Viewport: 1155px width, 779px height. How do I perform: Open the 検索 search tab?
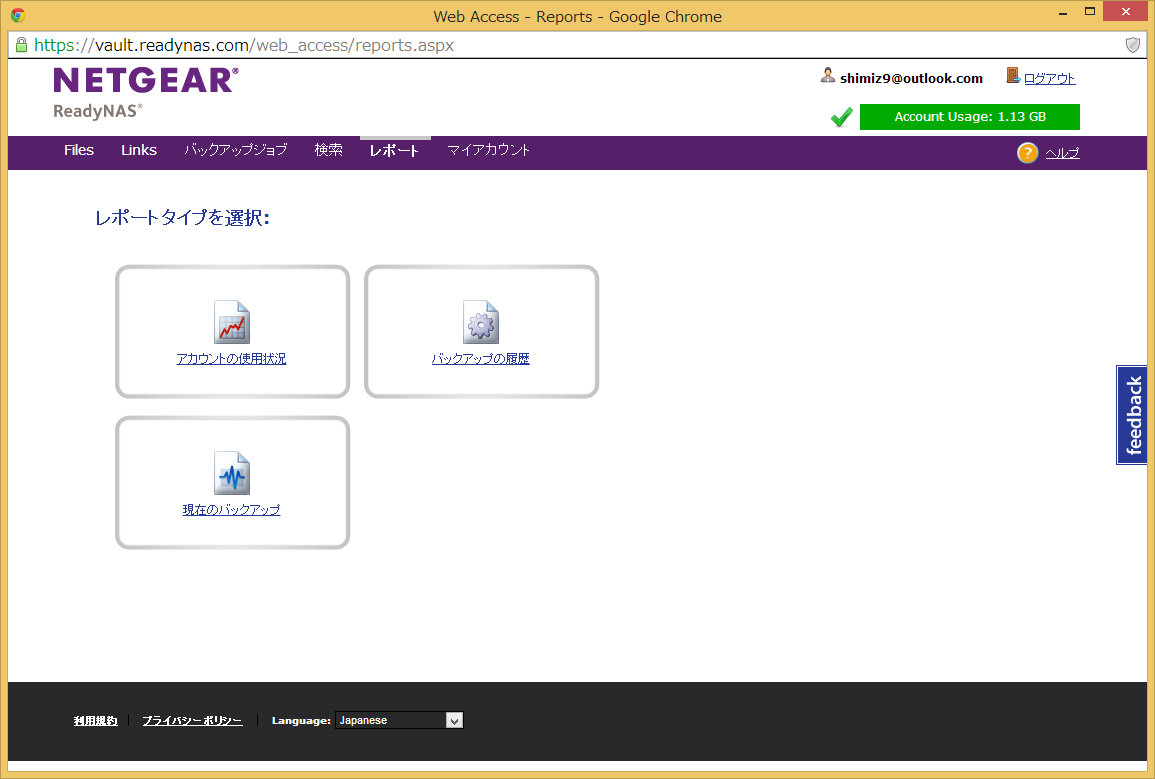[328, 150]
